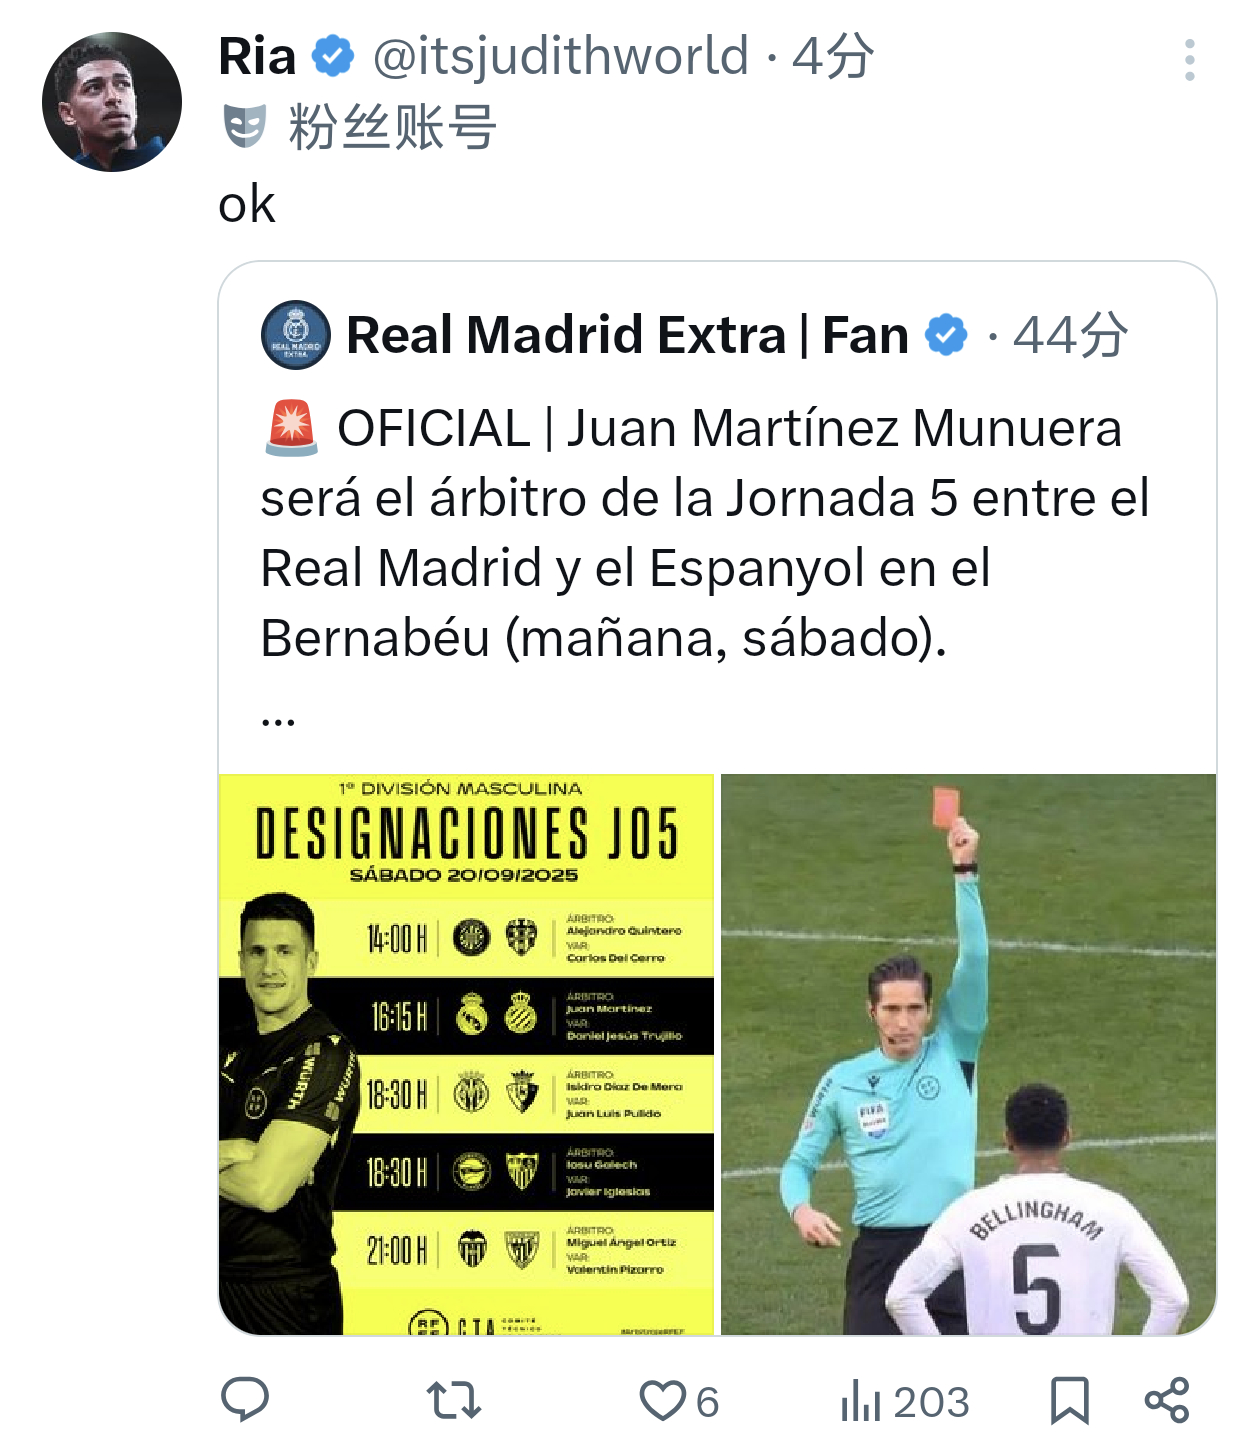
Task: Click Real Madrid Extra verified badge
Action: pyautogui.click(x=946, y=335)
